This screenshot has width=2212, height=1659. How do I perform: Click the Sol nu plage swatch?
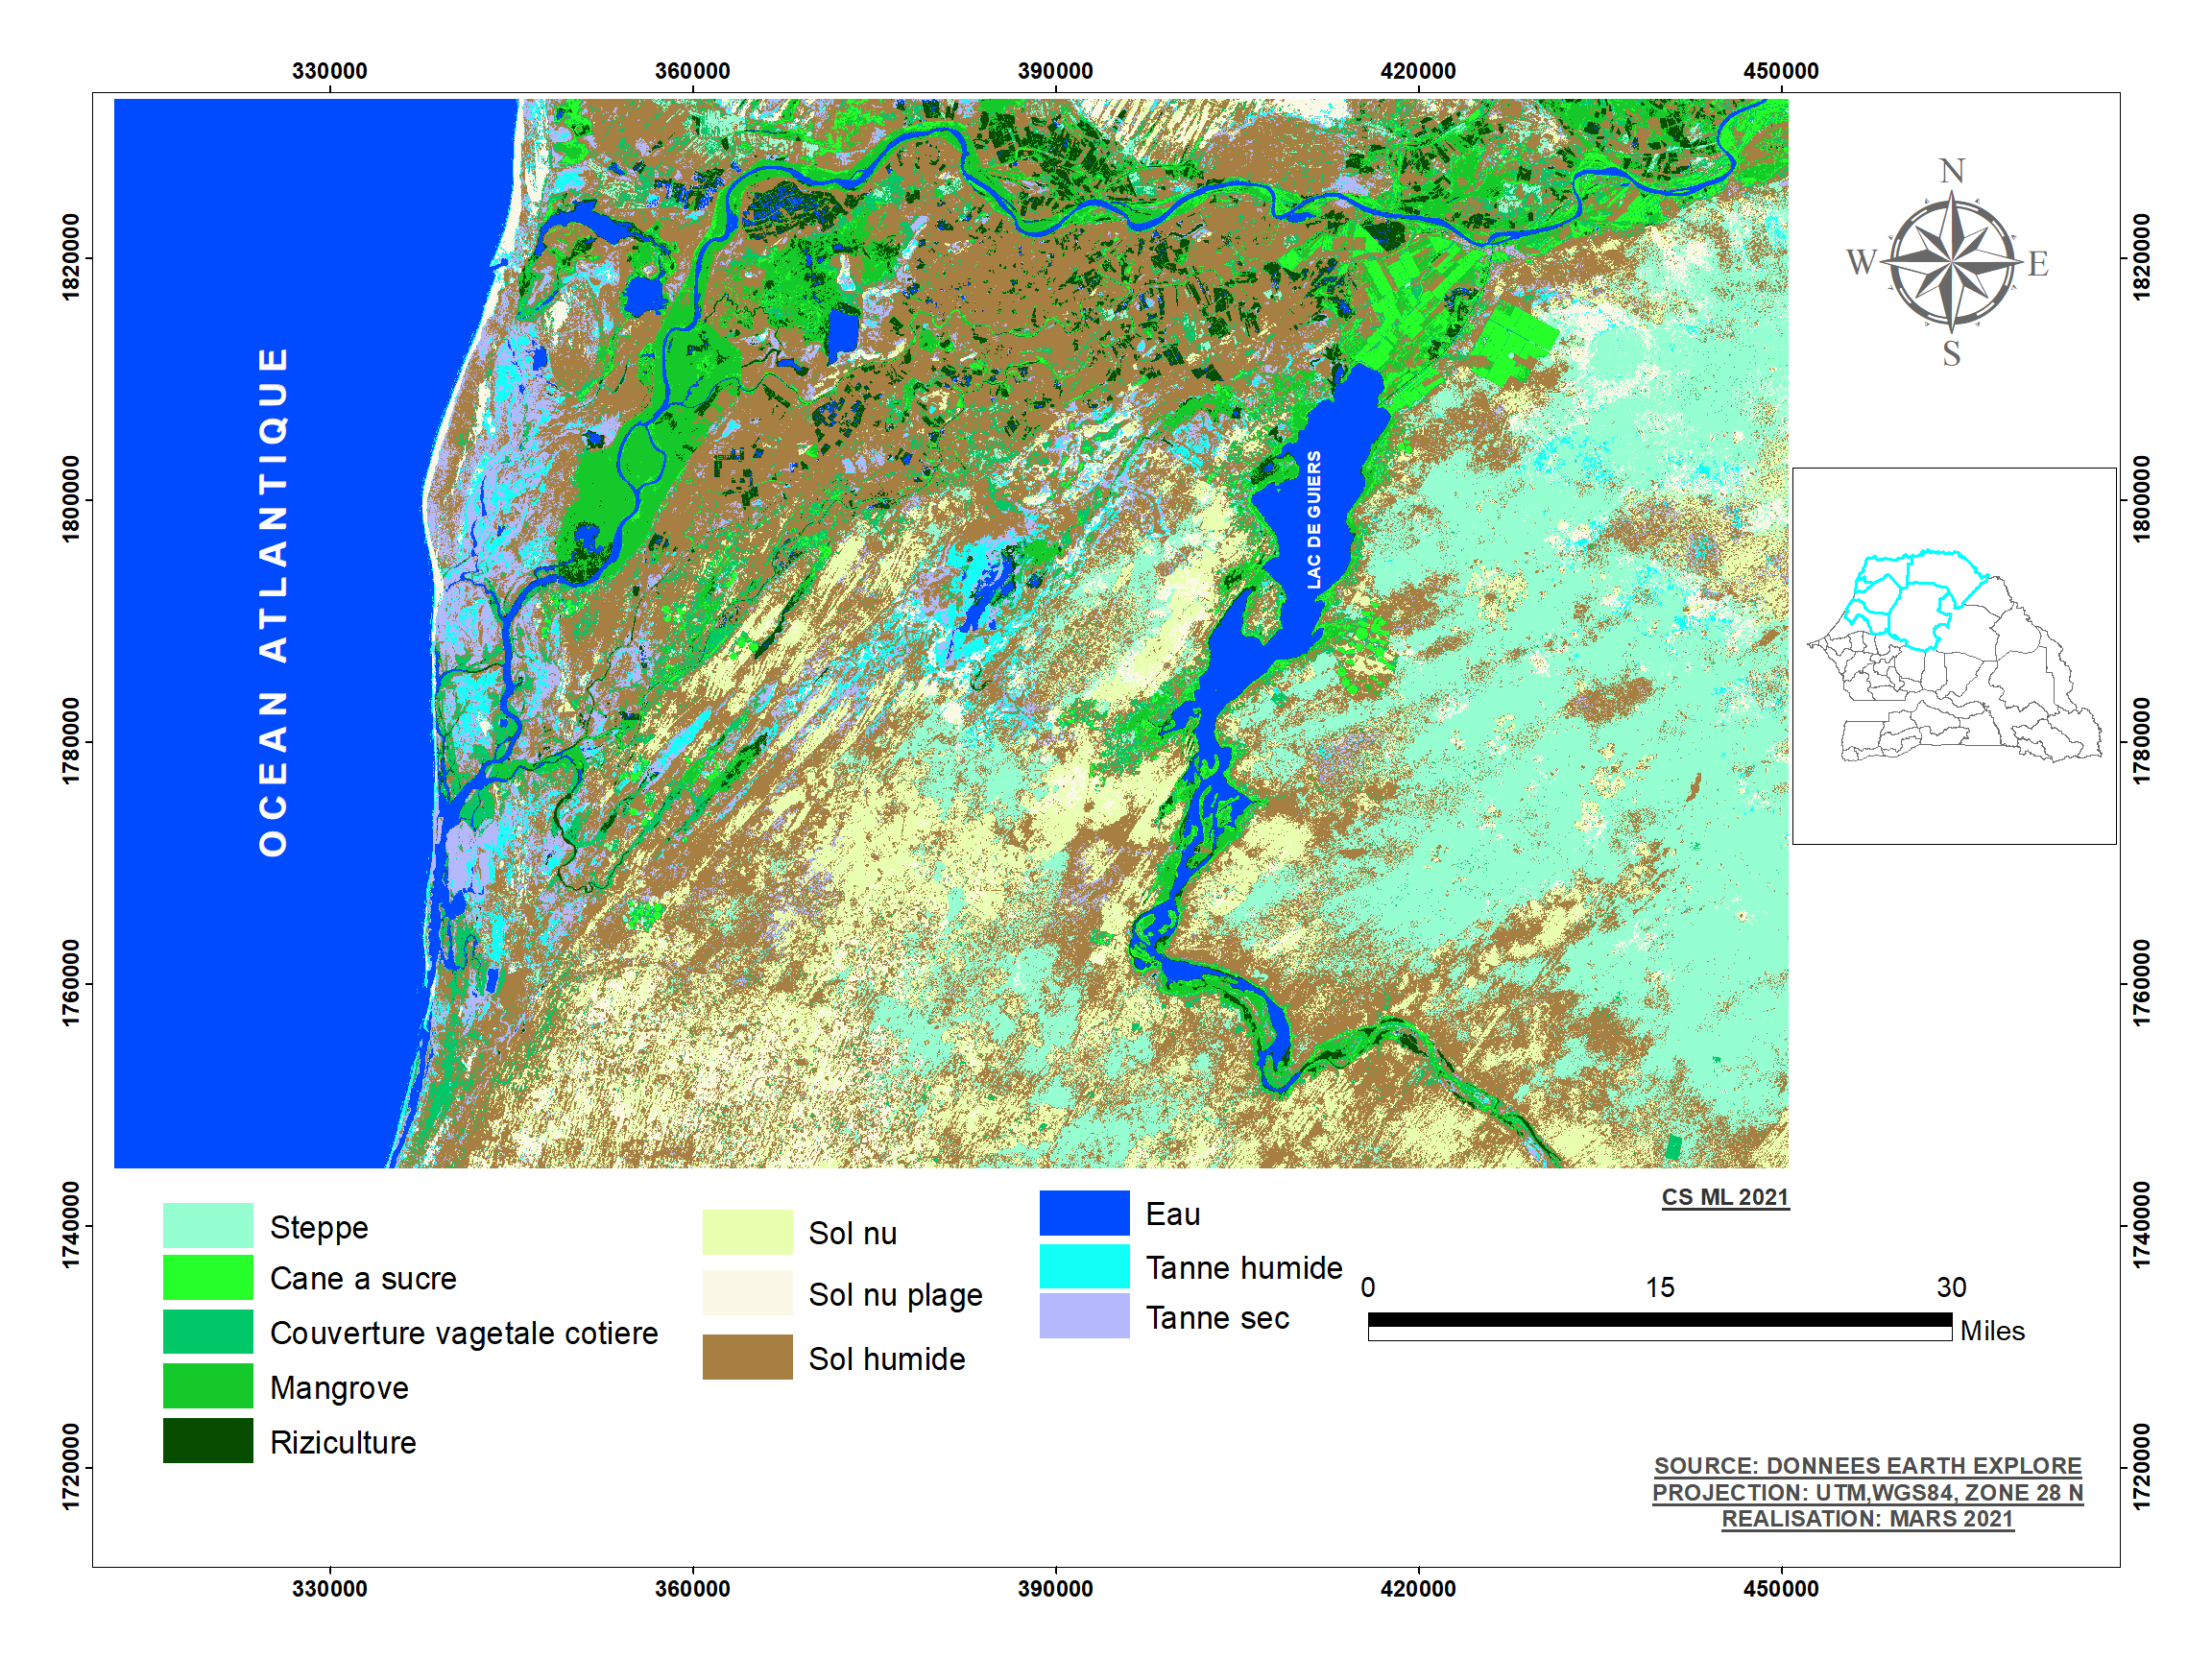(x=747, y=1293)
